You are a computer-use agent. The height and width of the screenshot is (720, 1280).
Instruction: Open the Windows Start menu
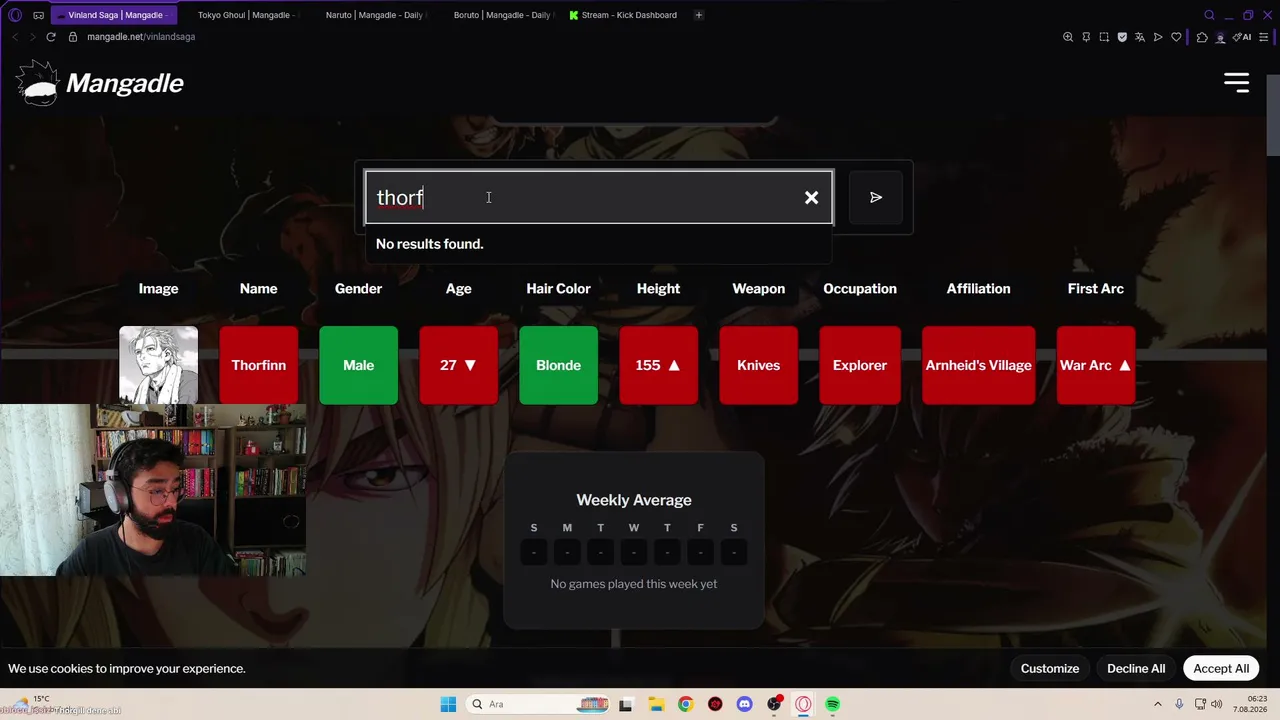(x=448, y=704)
